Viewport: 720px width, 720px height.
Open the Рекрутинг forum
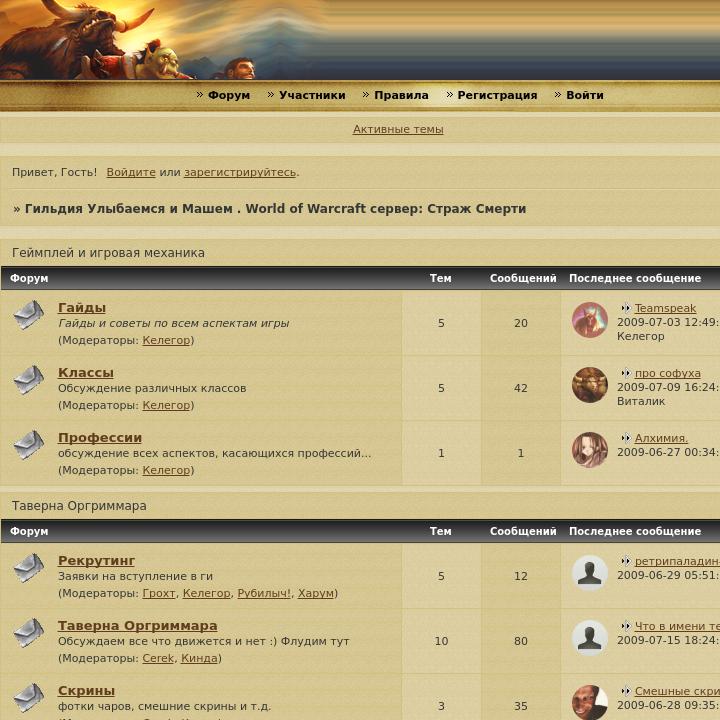point(96,561)
